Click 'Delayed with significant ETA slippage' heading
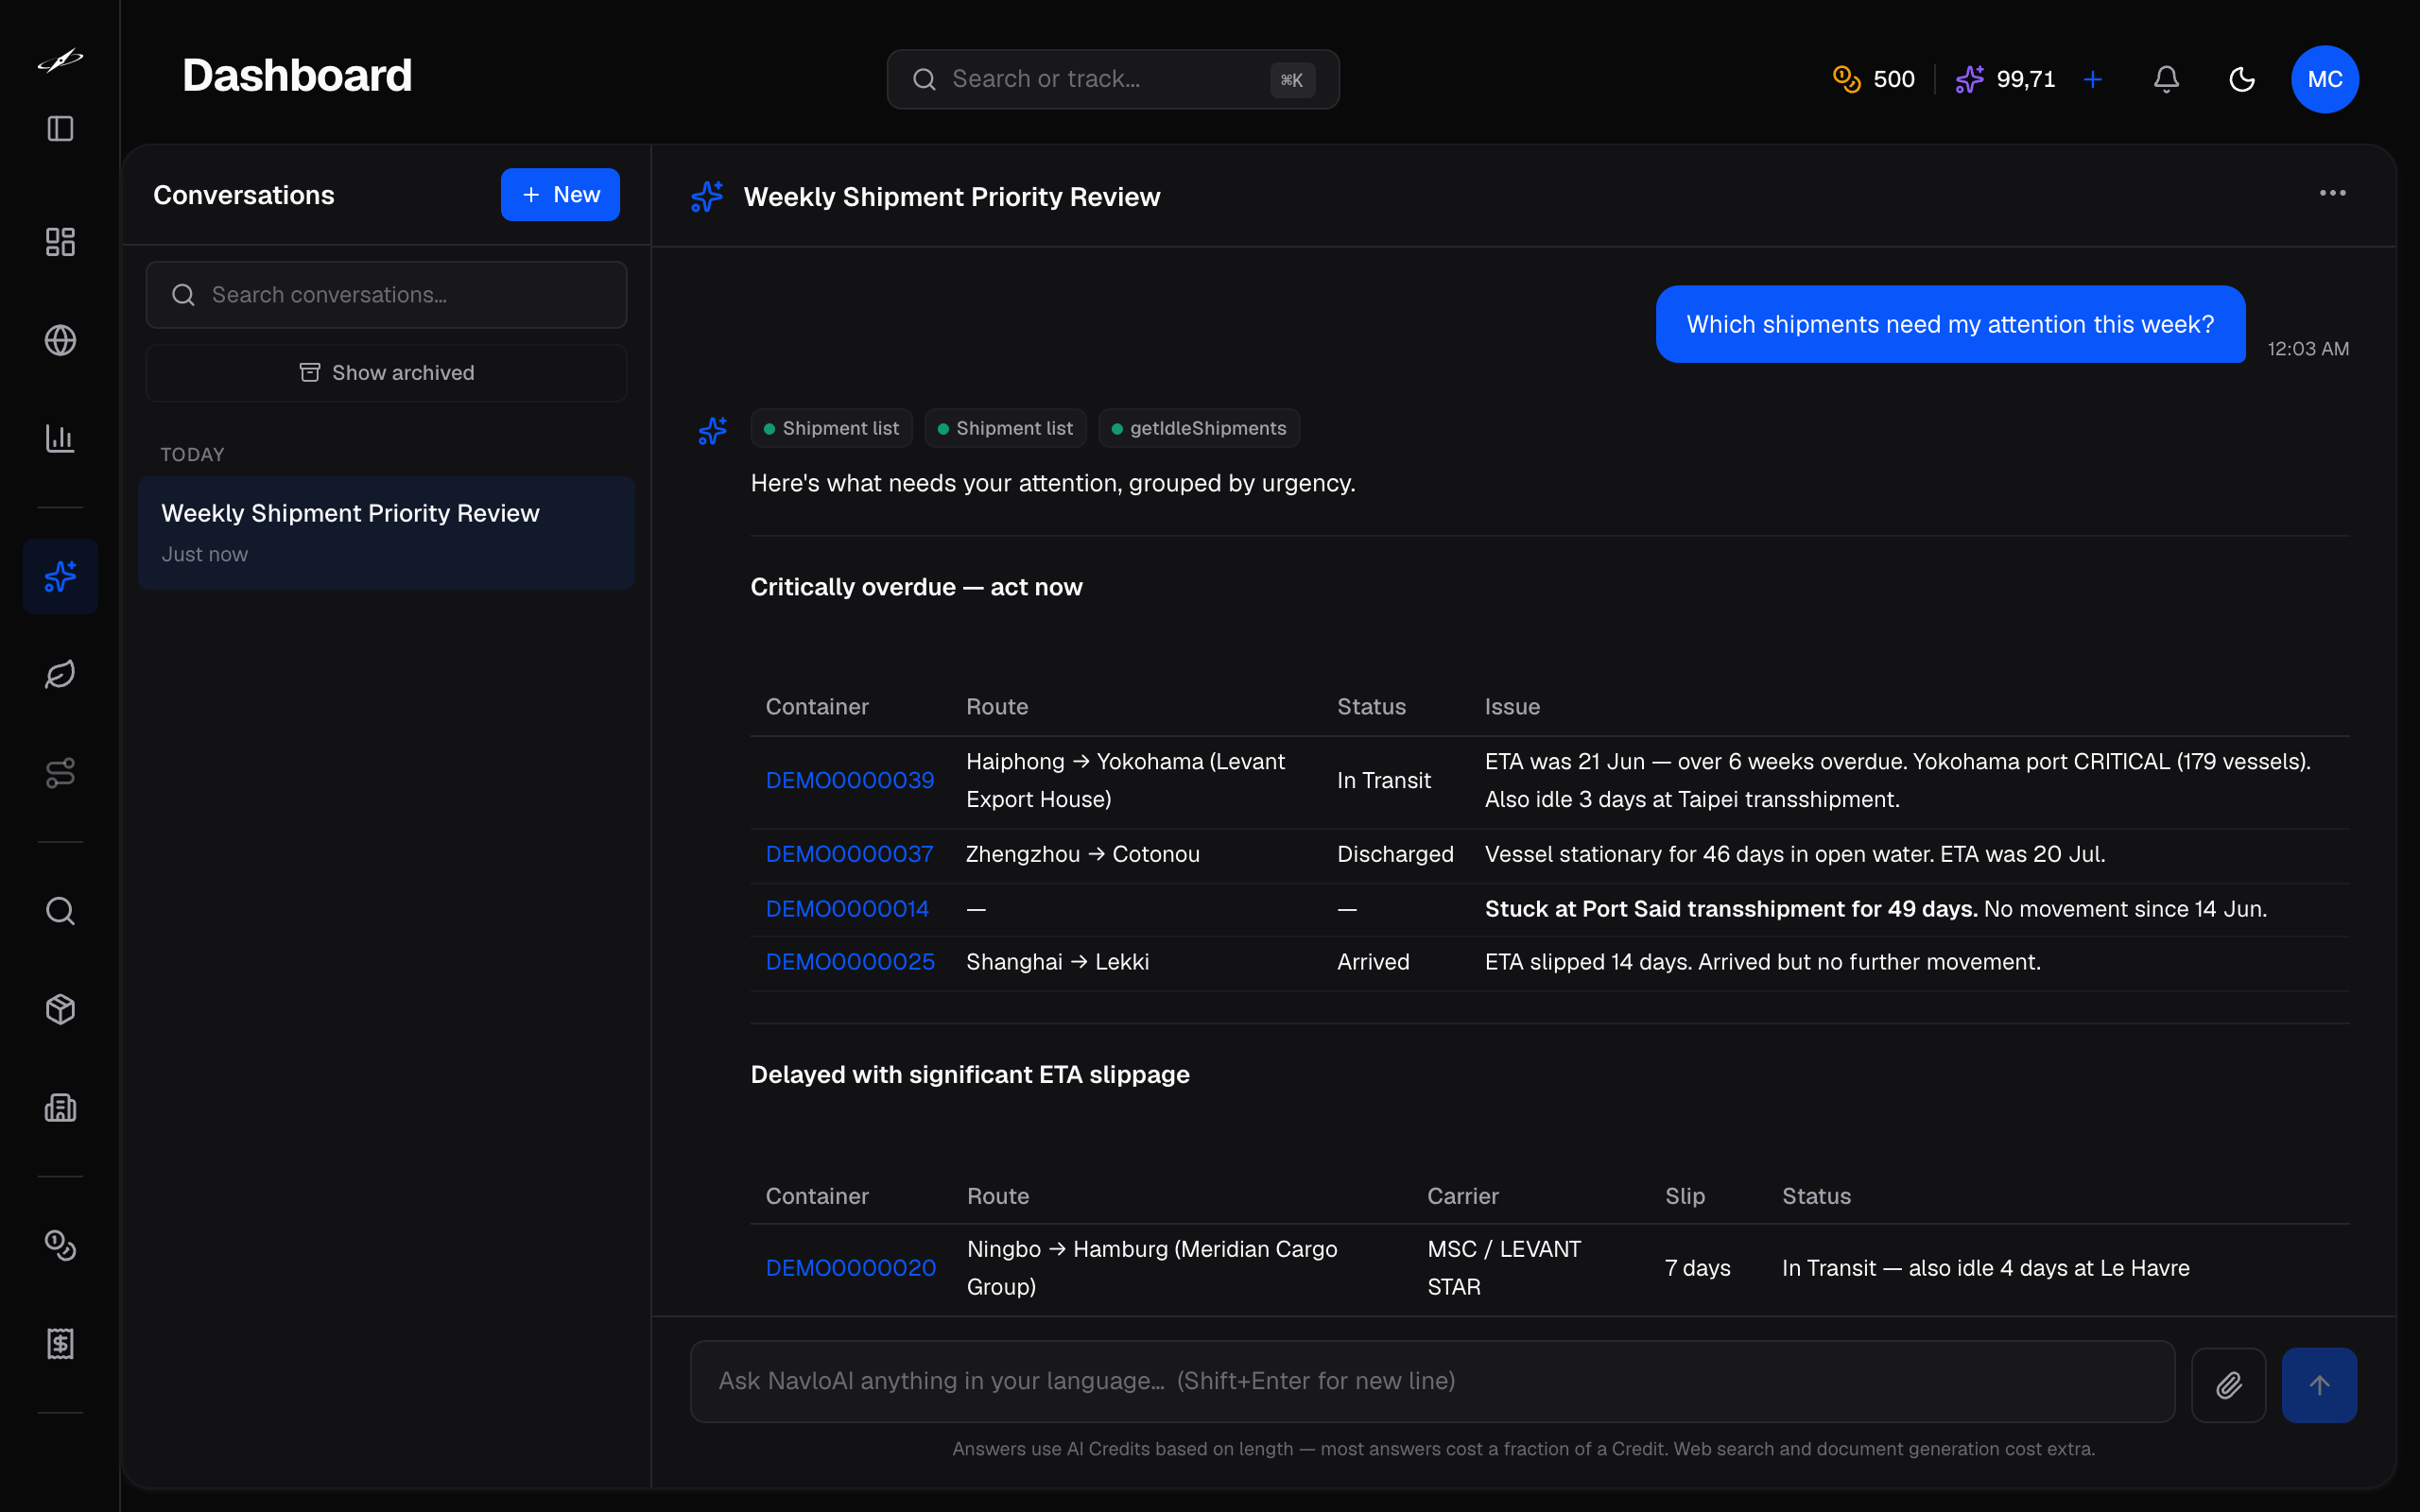This screenshot has width=2420, height=1512. point(970,1075)
